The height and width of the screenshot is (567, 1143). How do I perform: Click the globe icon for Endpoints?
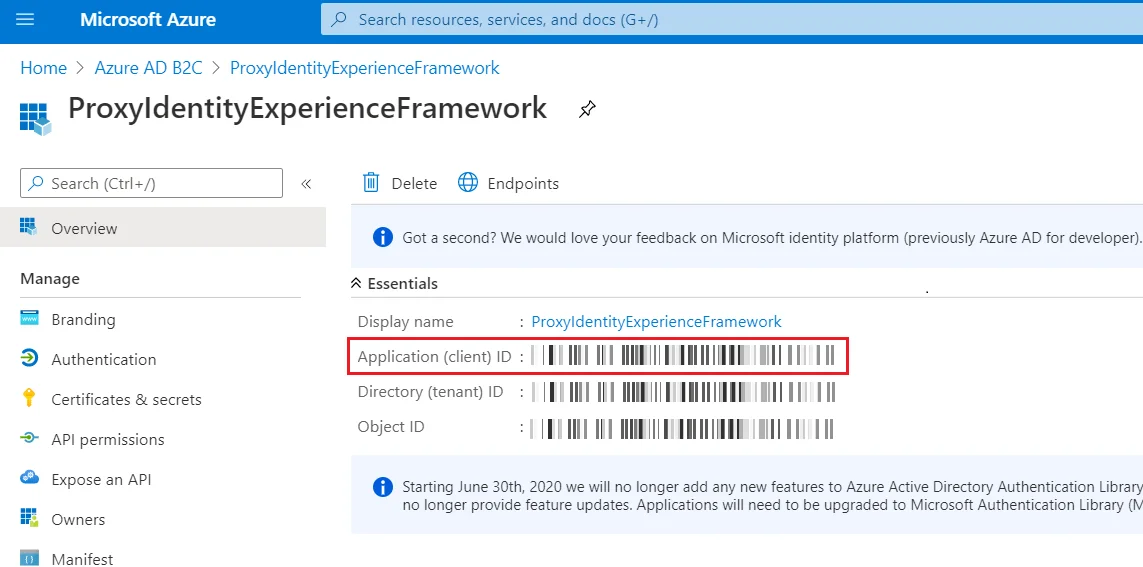(x=468, y=182)
